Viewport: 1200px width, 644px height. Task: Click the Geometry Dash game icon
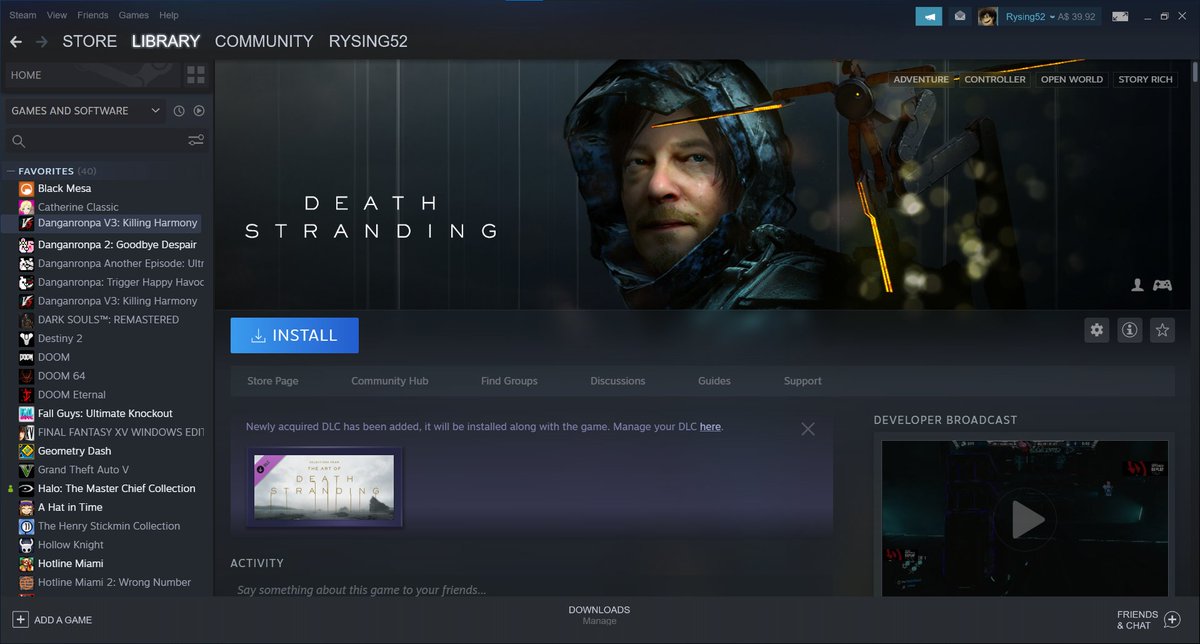point(27,451)
